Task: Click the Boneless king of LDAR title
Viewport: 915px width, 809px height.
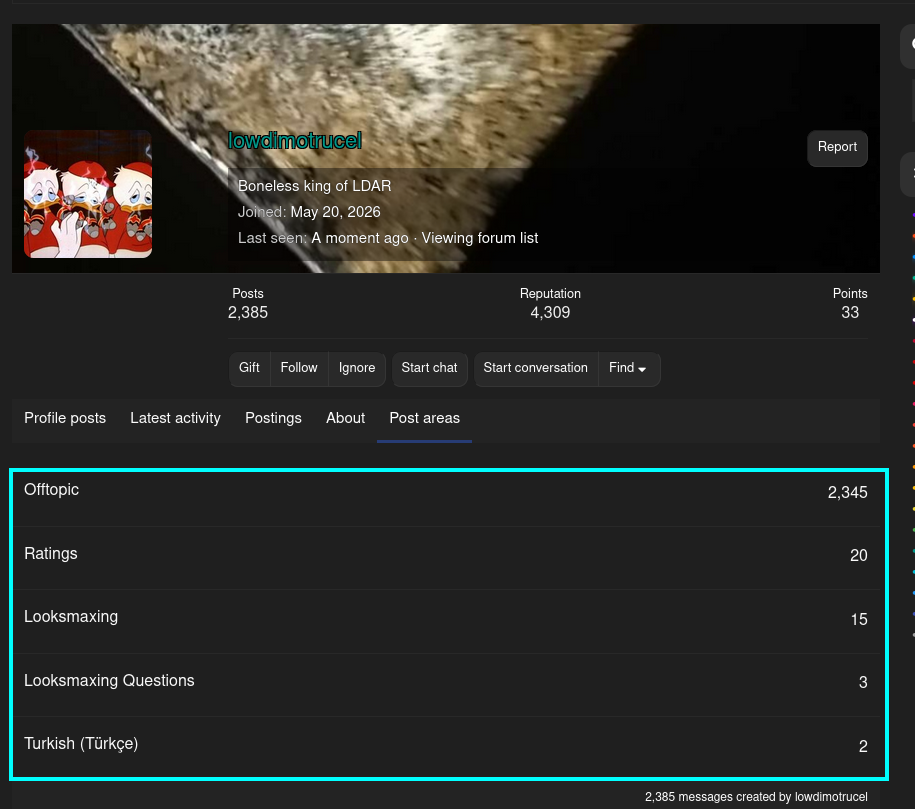Action: coord(315,186)
